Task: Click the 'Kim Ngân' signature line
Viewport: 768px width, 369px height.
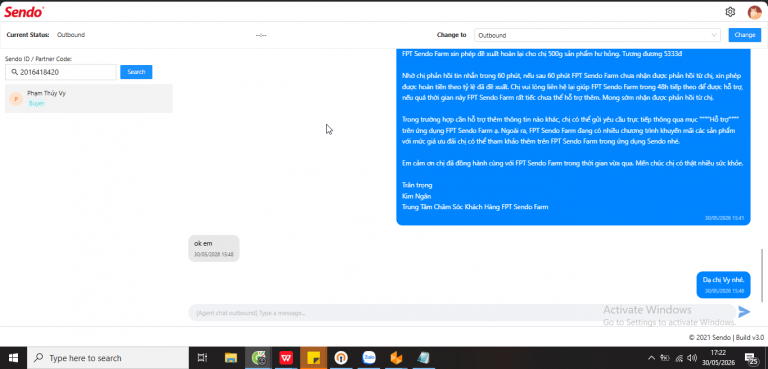Action: 416,196
